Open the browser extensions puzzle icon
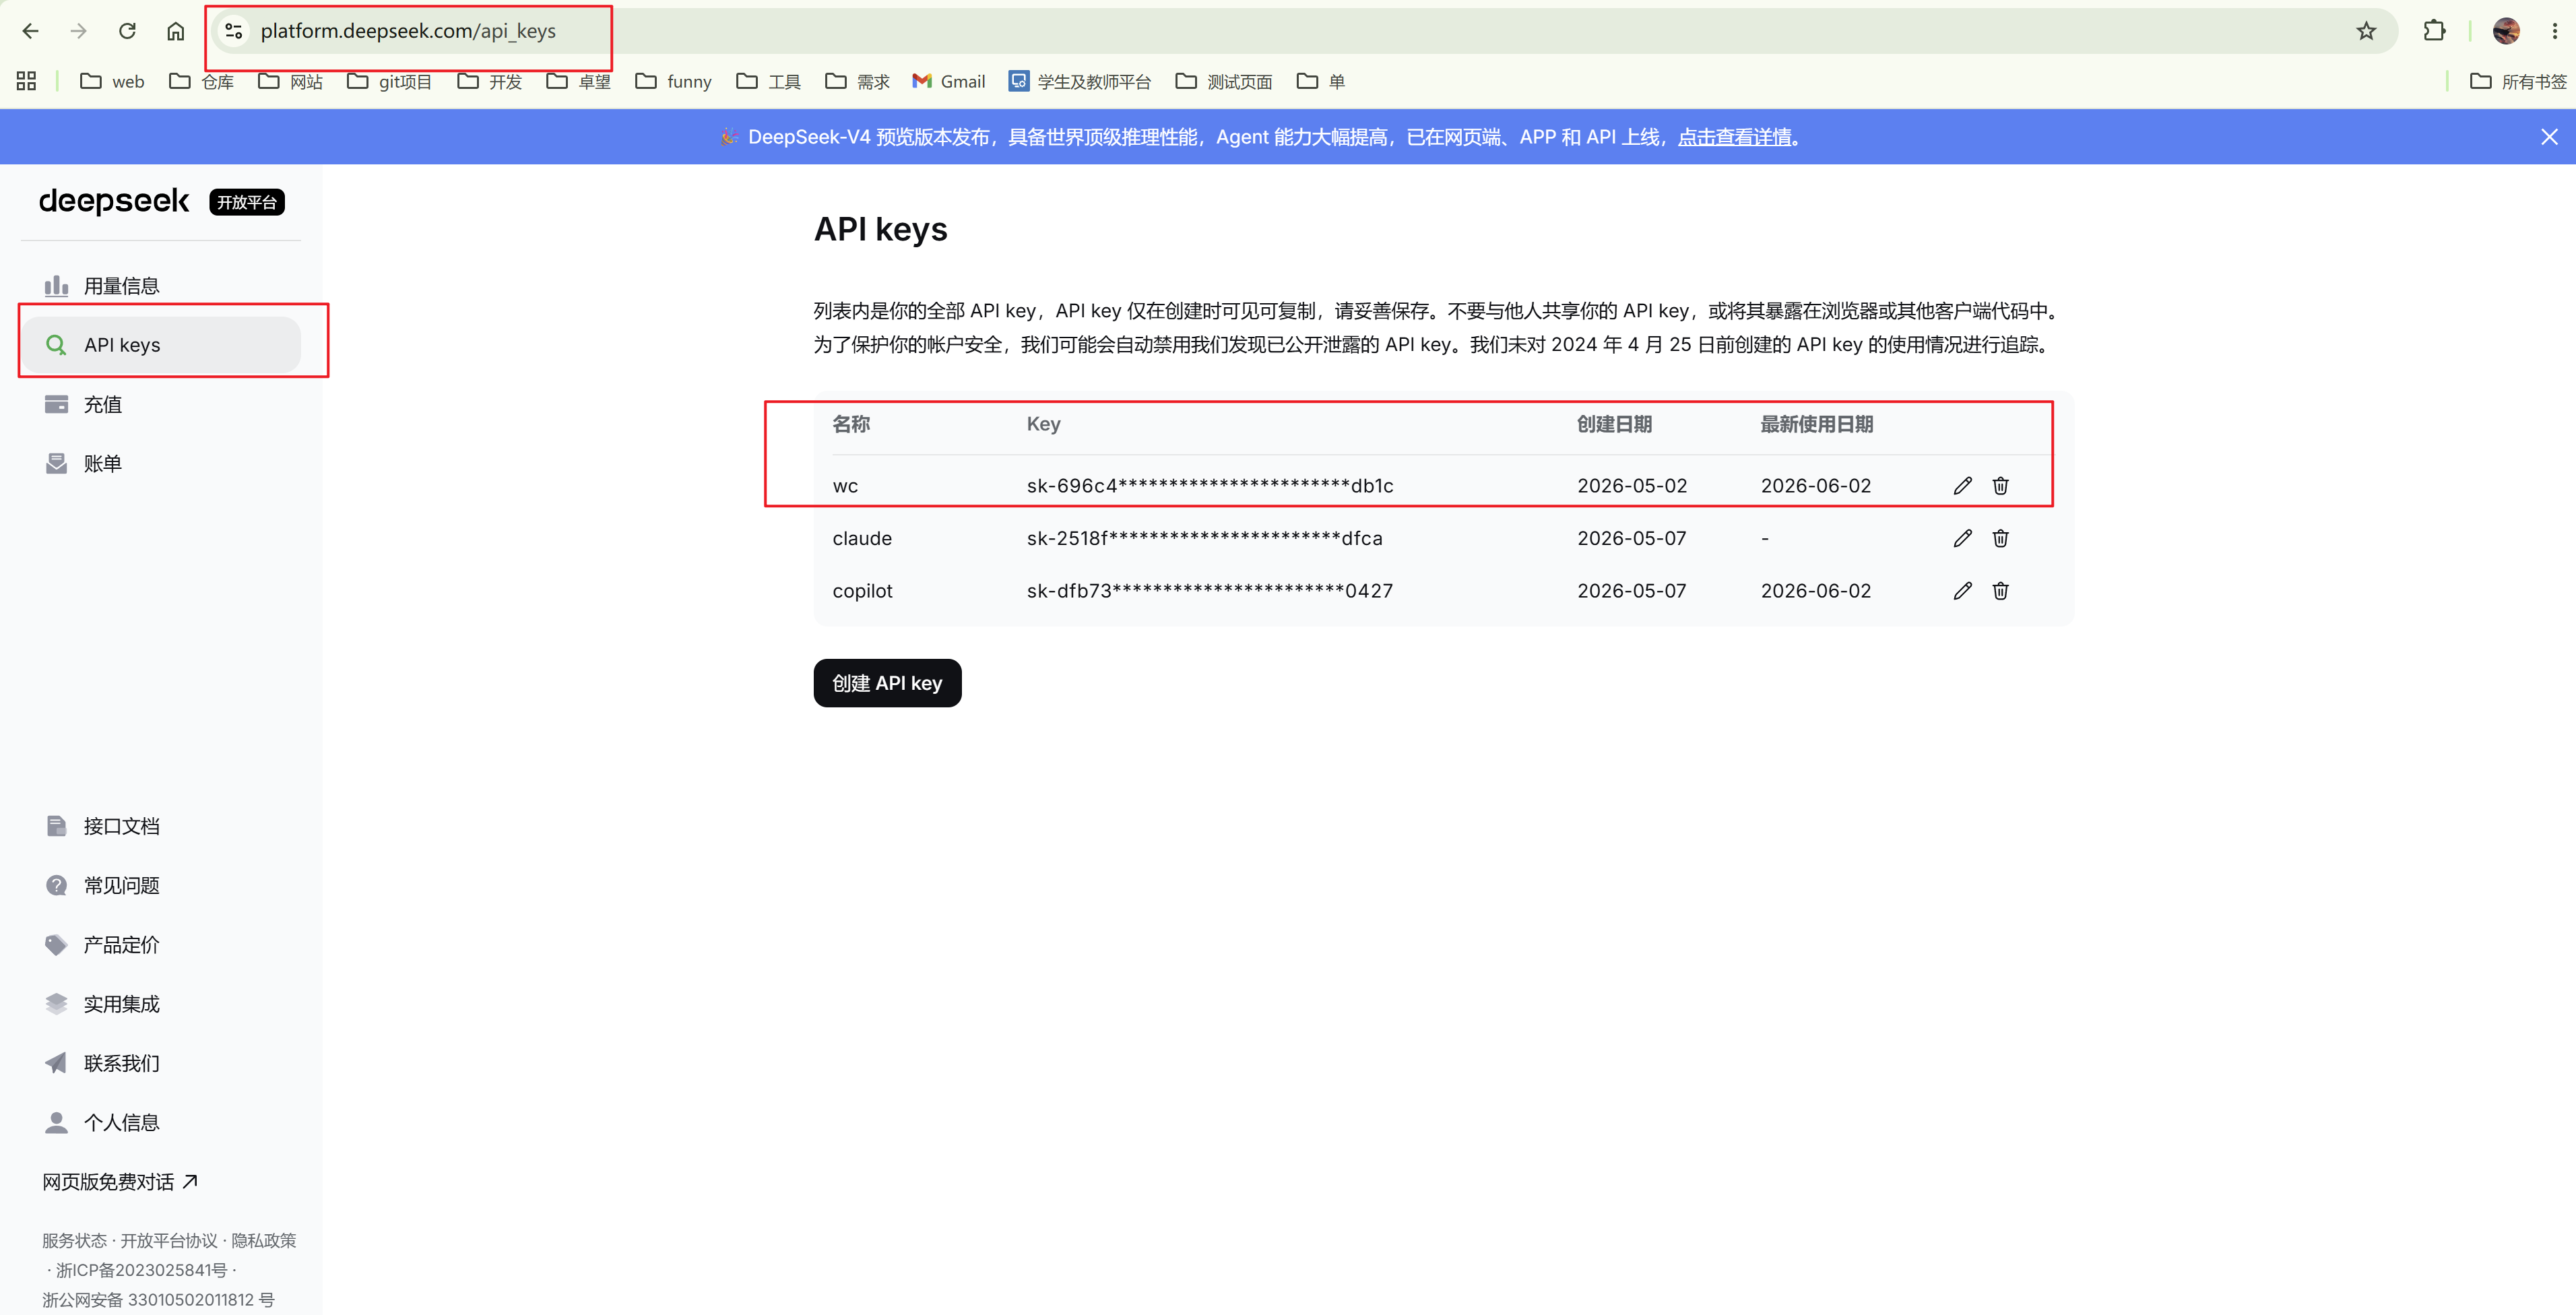 [2435, 31]
